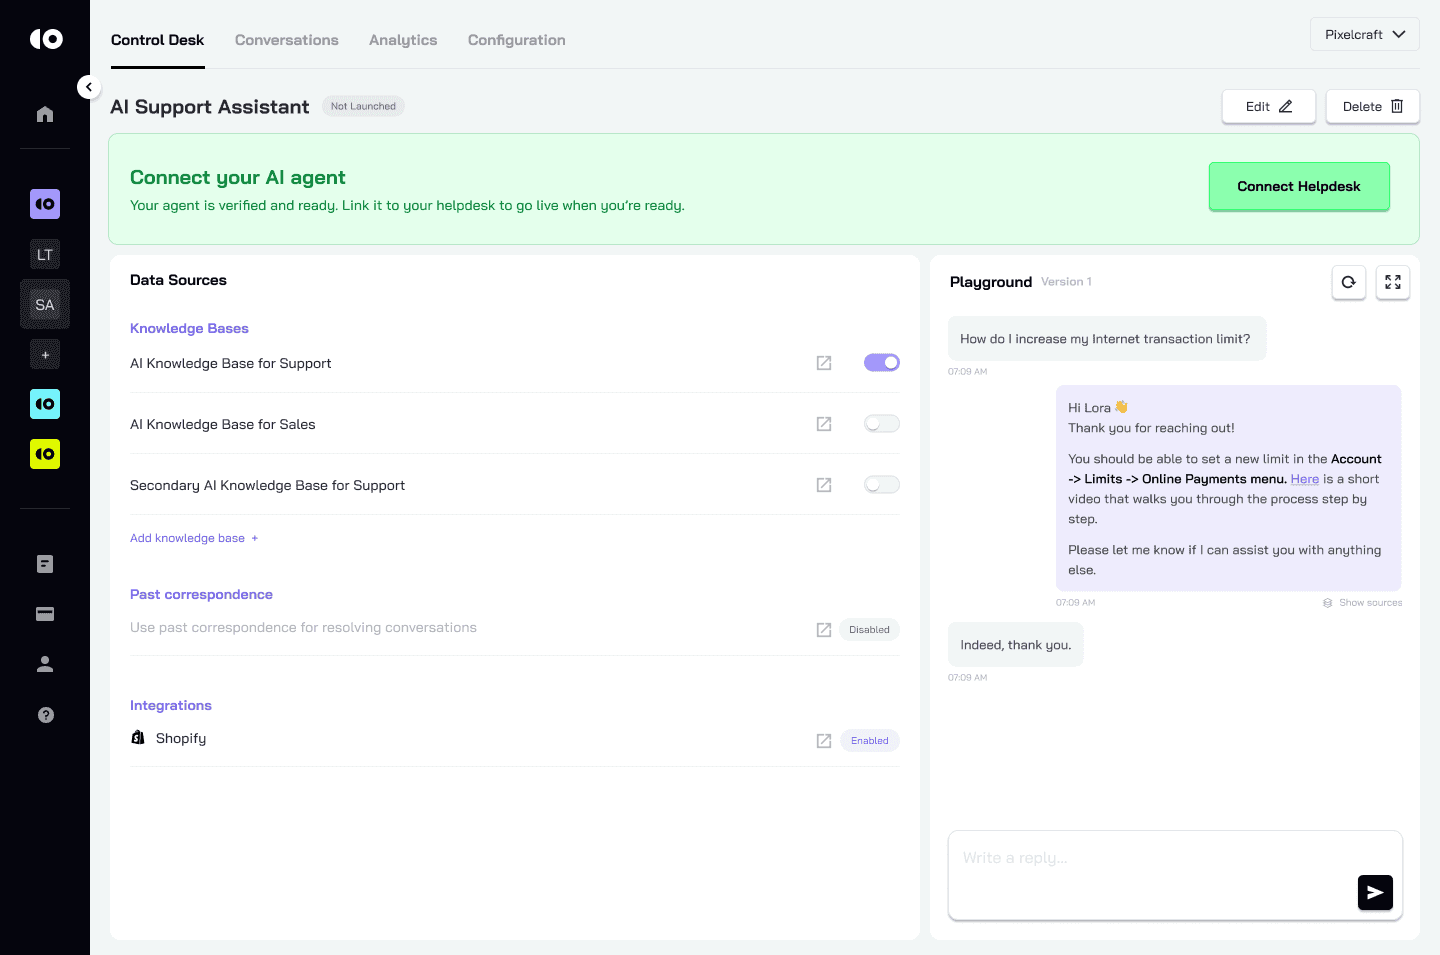Viewport: 1440px width, 955px height.
Task: Open the Pixelcraft workspace dropdown
Action: tap(1364, 34)
